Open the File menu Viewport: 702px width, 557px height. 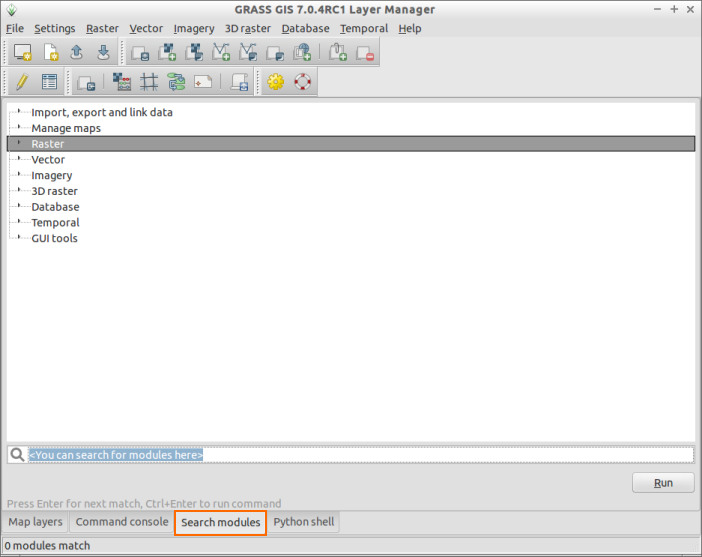click(15, 29)
